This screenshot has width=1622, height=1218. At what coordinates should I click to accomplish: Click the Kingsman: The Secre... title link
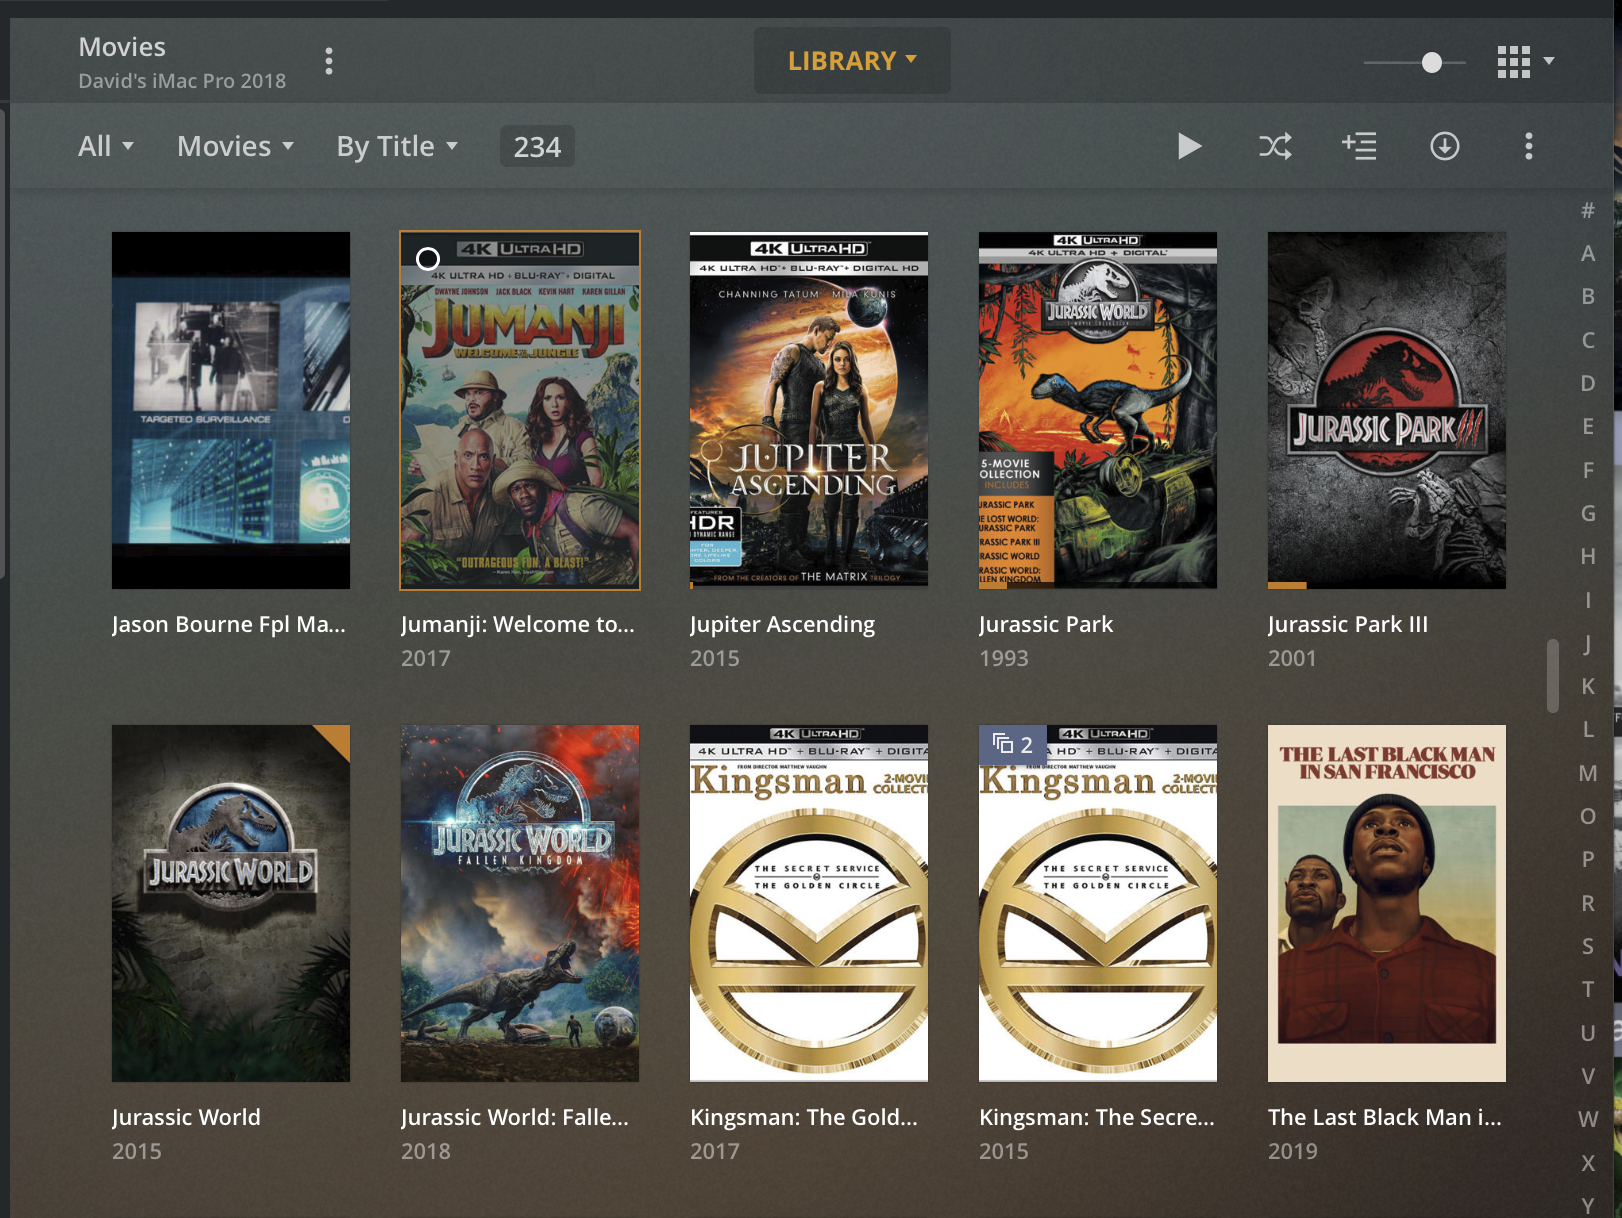tap(1097, 1117)
